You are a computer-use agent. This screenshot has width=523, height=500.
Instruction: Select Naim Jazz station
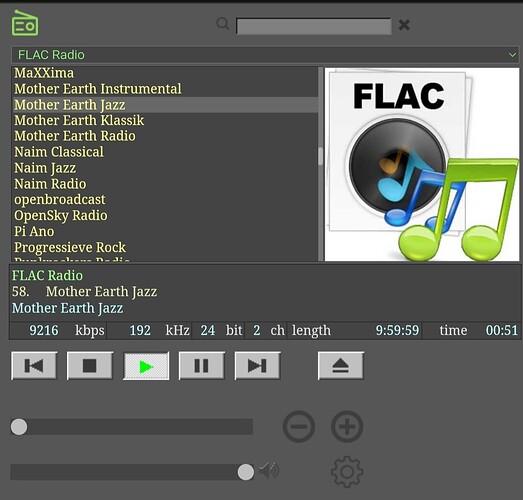click(x=45, y=168)
